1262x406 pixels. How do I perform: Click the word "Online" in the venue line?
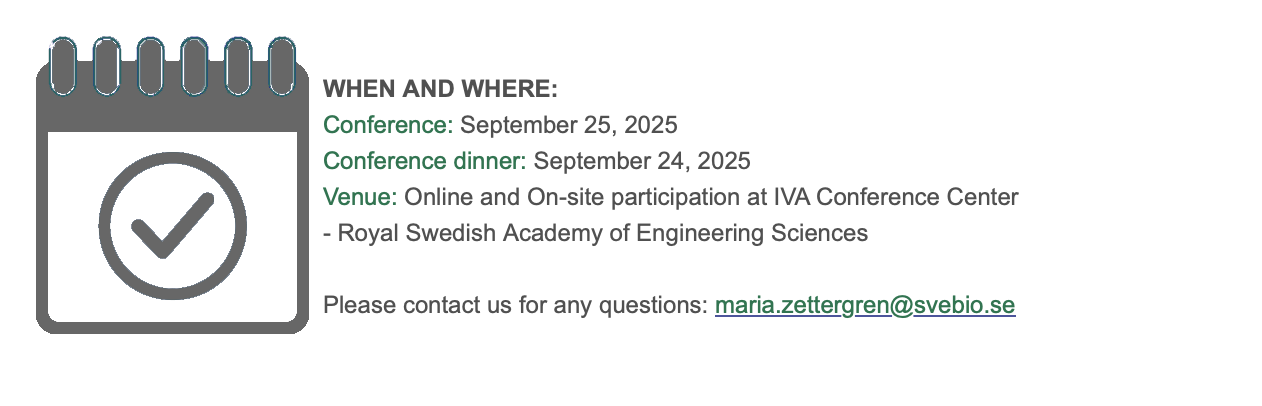[432, 197]
